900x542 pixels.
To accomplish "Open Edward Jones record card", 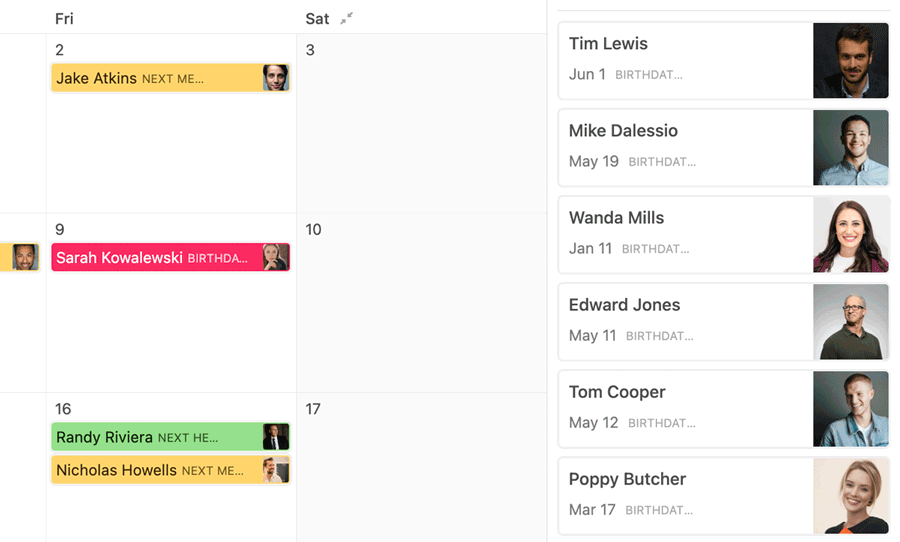I will click(685, 321).
